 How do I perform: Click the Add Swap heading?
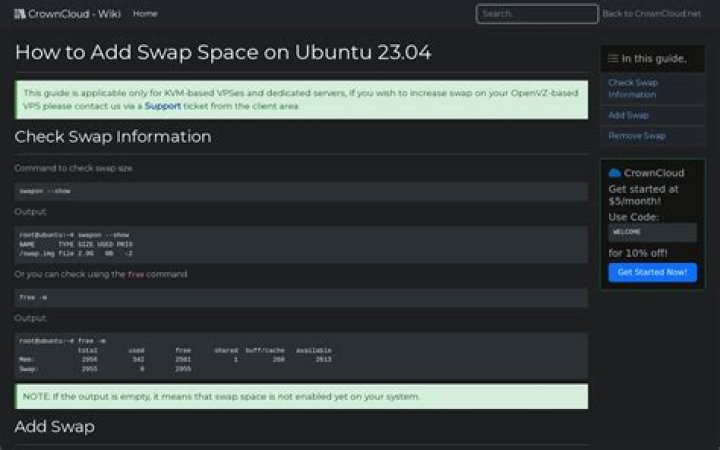(55, 427)
